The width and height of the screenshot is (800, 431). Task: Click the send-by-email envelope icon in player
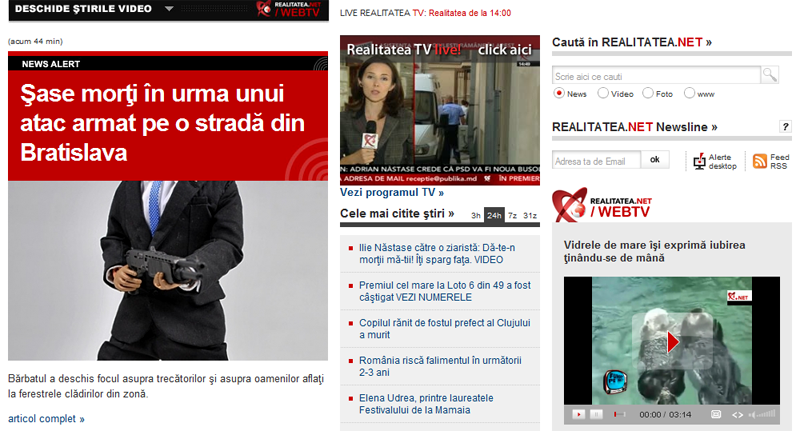(716, 415)
